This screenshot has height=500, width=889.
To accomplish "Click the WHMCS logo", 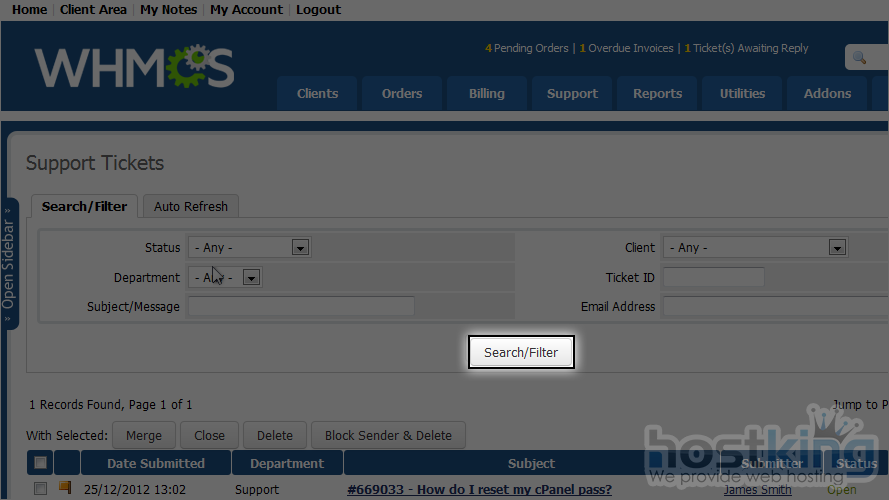I will click(x=135, y=68).
